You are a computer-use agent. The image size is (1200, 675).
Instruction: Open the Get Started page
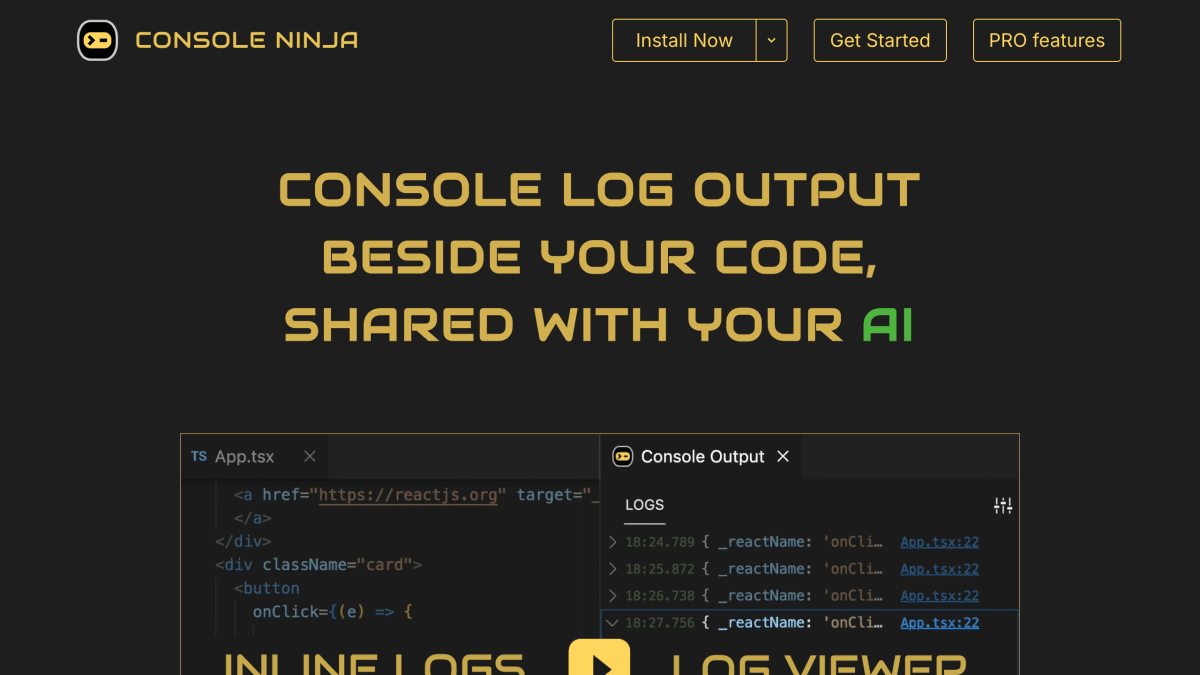[x=880, y=40]
